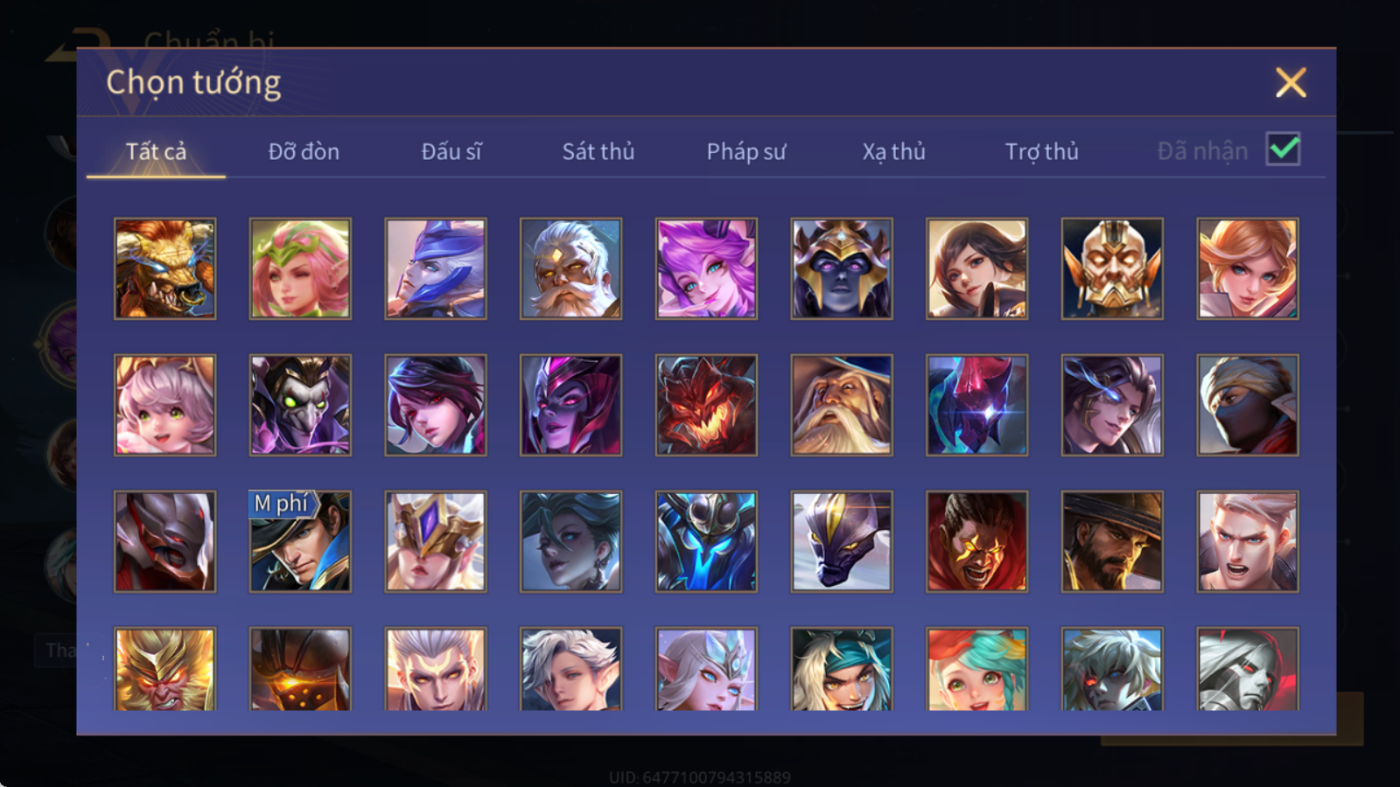Choose the blue armored mech hero portrait
1400x787 pixels.
point(706,541)
